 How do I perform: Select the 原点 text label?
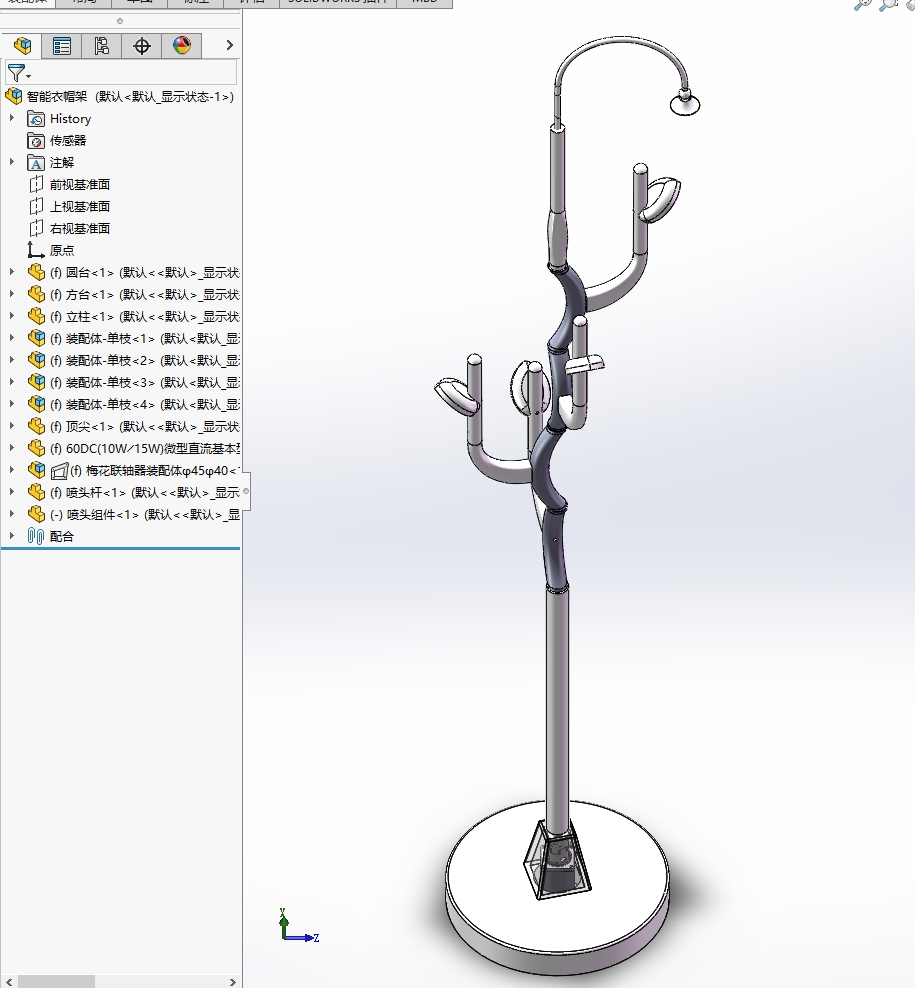[x=62, y=251]
